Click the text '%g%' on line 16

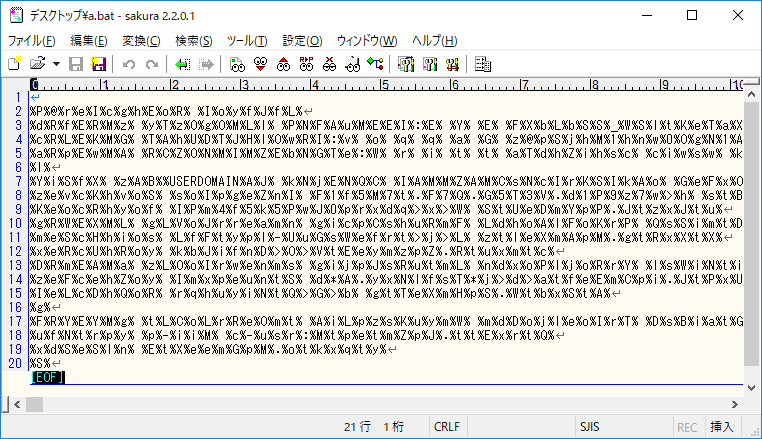(40, 307)
